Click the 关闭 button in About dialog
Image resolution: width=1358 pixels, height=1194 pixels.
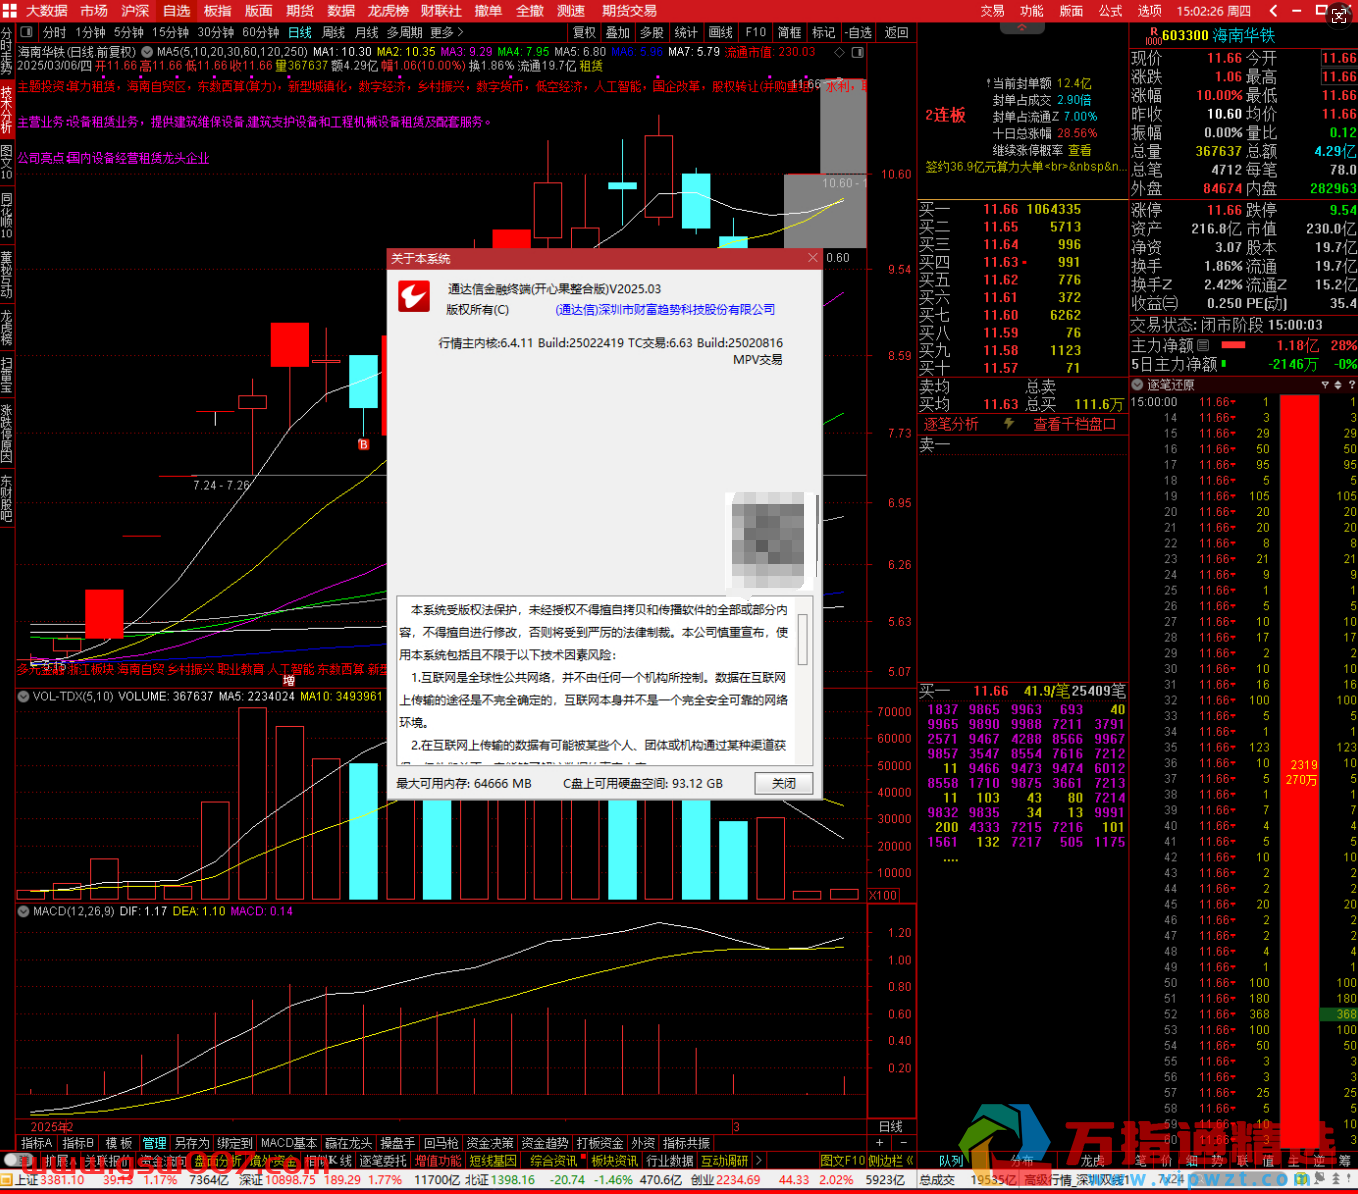point(784,783)
